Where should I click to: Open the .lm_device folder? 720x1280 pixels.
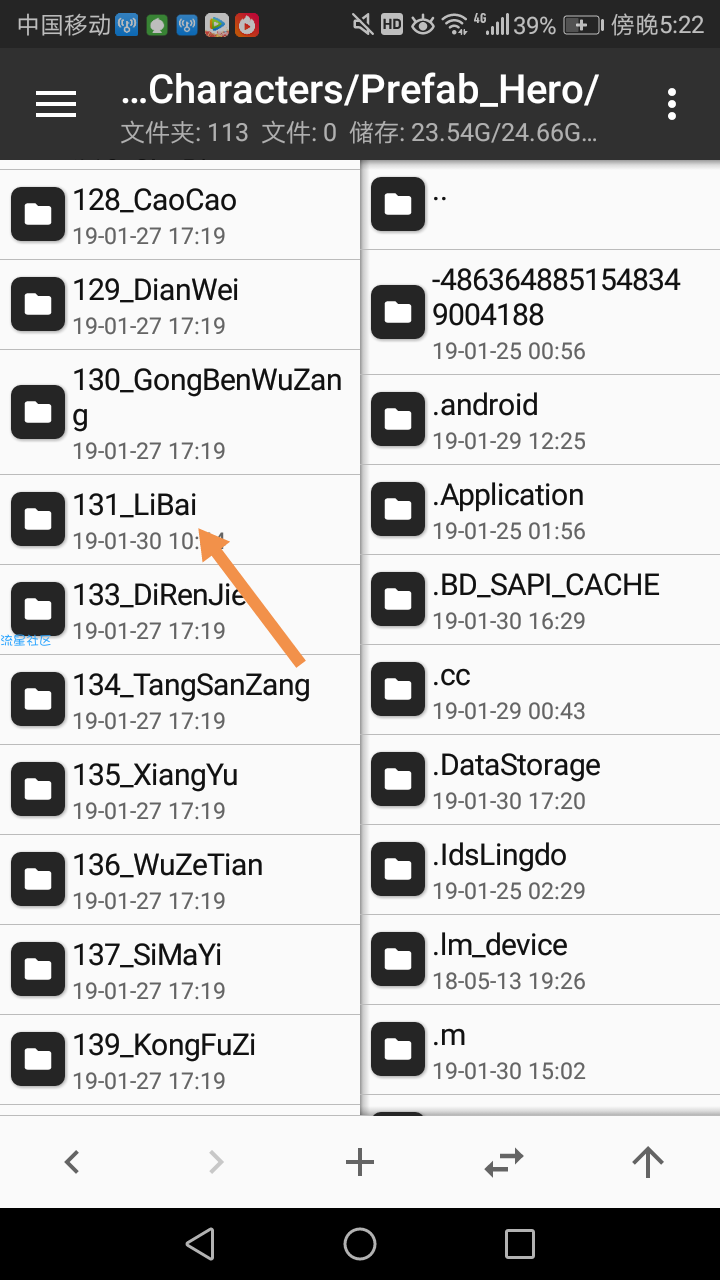[540, 960]
